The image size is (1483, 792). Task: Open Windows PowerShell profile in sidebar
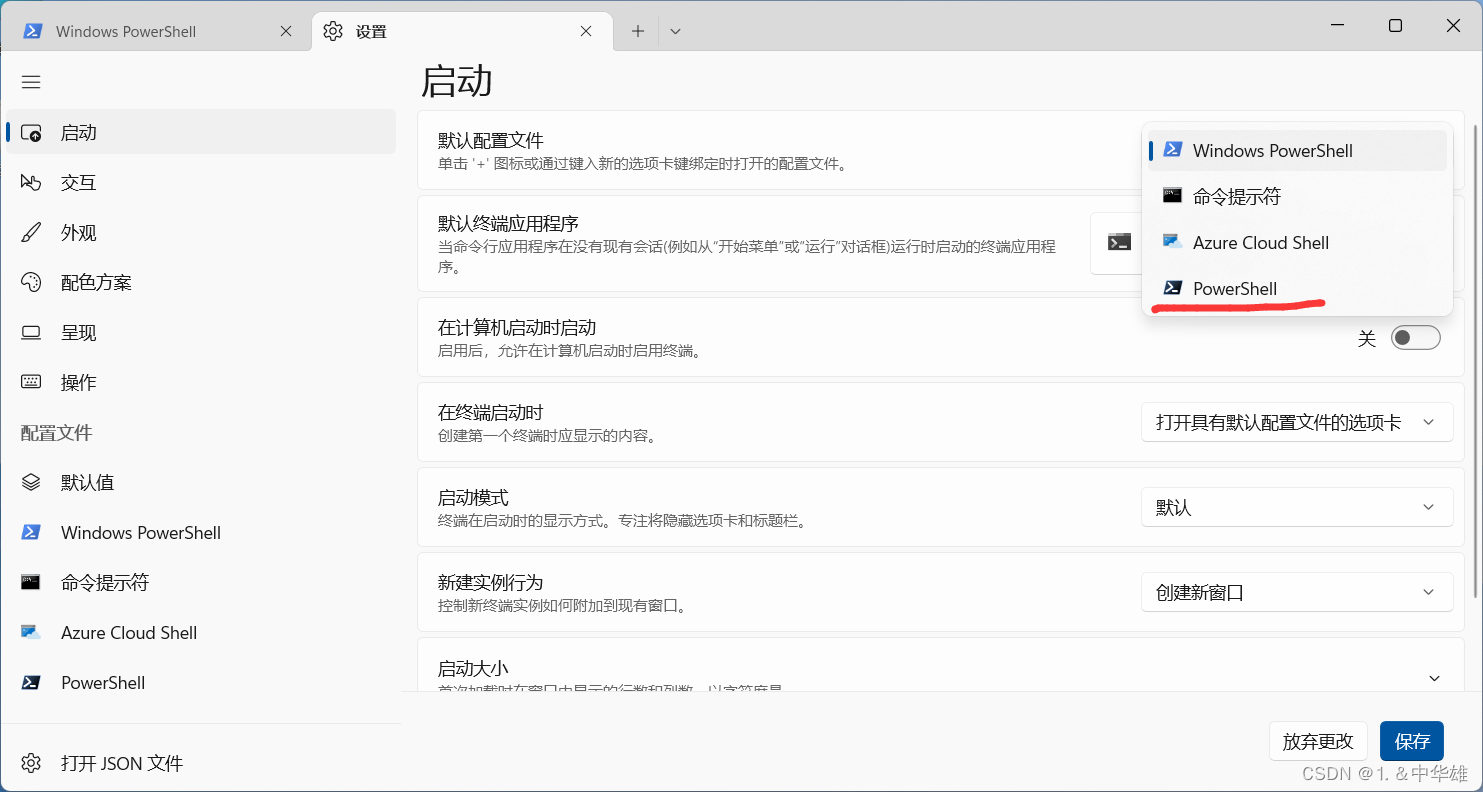tap(200, 532)
